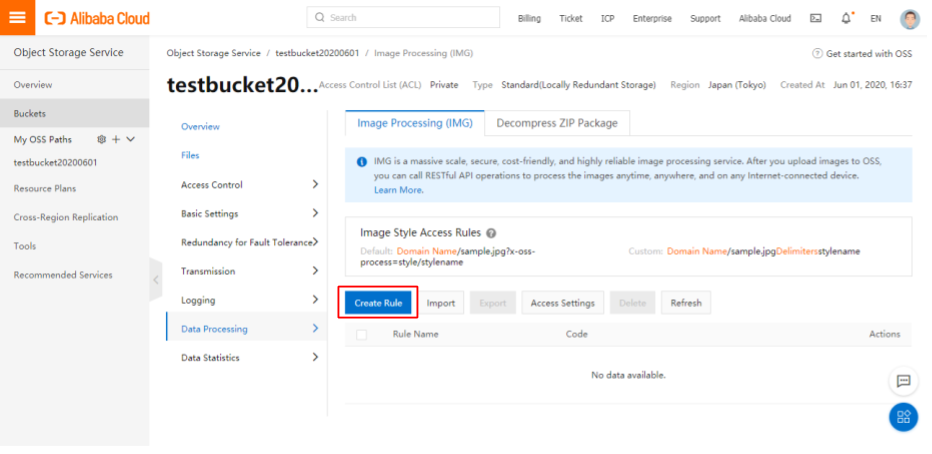This screenshot has width=932, height=454.
Task: Click the Object Storage Service sidebar title
Action: coord(68,52)
